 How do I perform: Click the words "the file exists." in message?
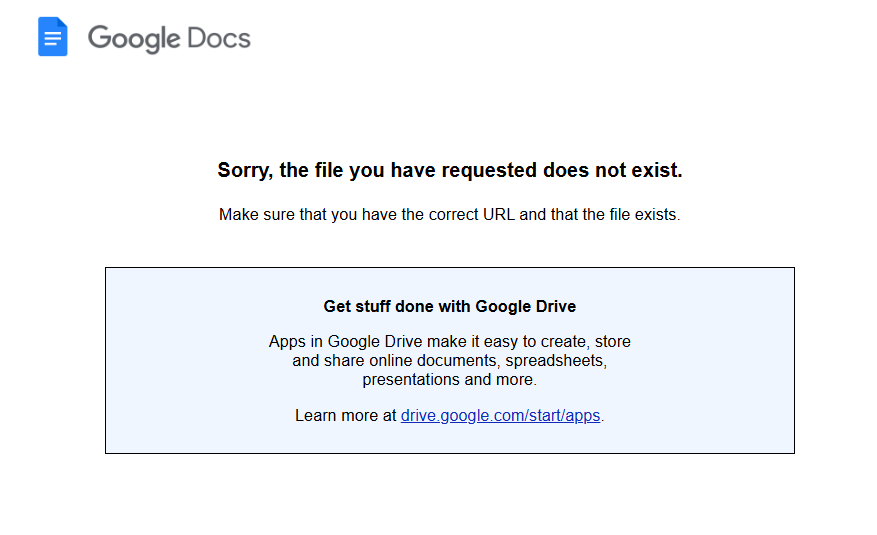click(x=625, y=214)
